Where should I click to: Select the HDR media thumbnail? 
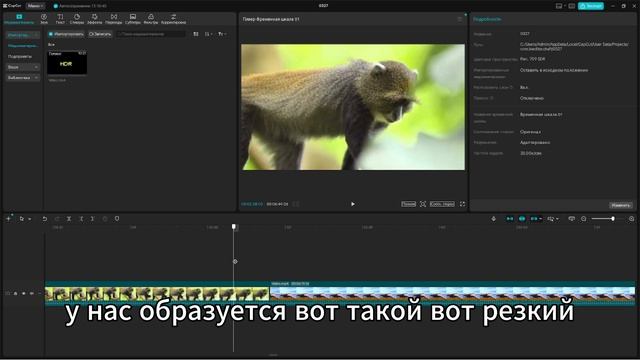pyautogui.click(x=67, y=62)
